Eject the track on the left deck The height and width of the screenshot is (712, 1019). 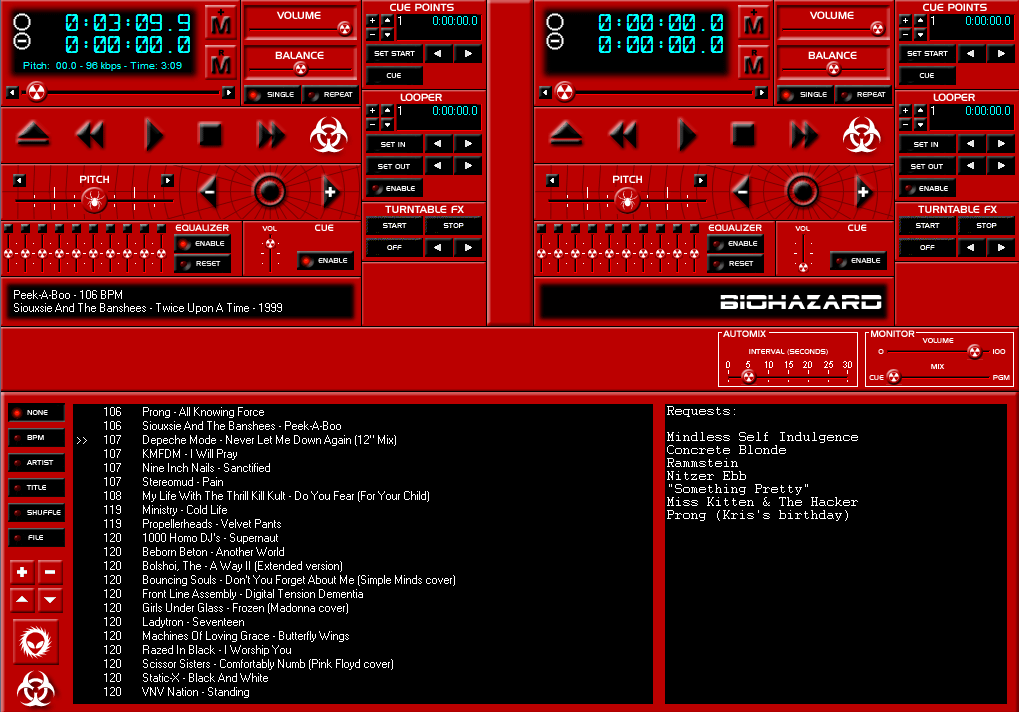32,134
